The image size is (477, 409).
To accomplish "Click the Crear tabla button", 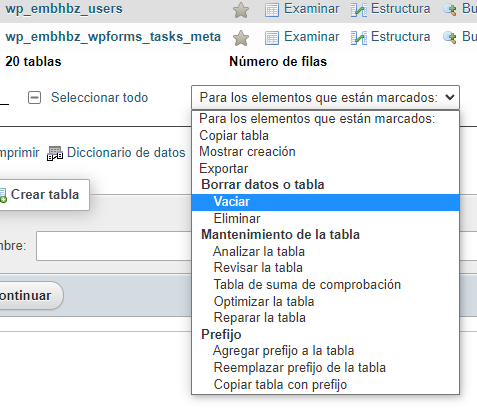I will tap(43, 195).
